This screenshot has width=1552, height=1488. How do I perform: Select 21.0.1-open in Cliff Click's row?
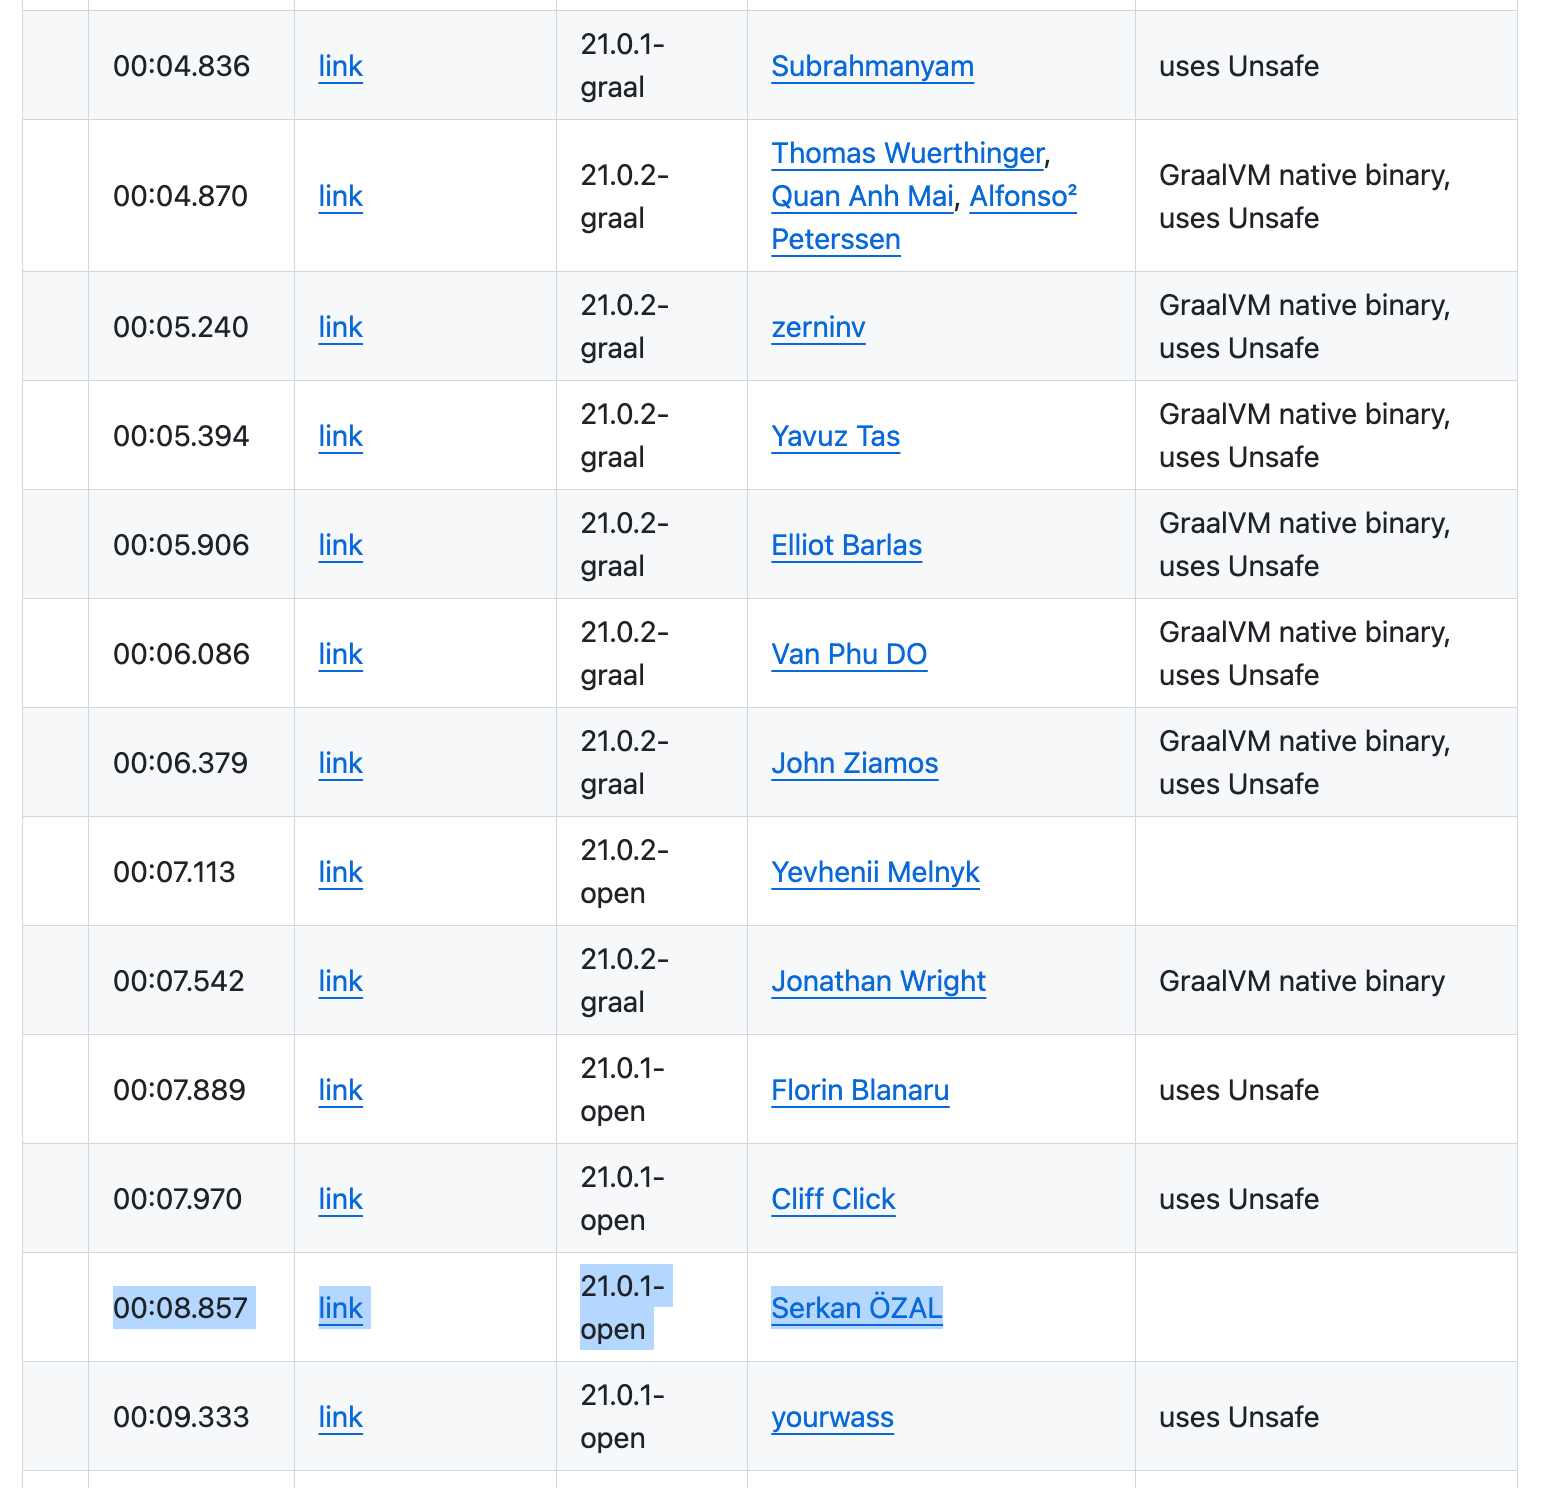623,1199
